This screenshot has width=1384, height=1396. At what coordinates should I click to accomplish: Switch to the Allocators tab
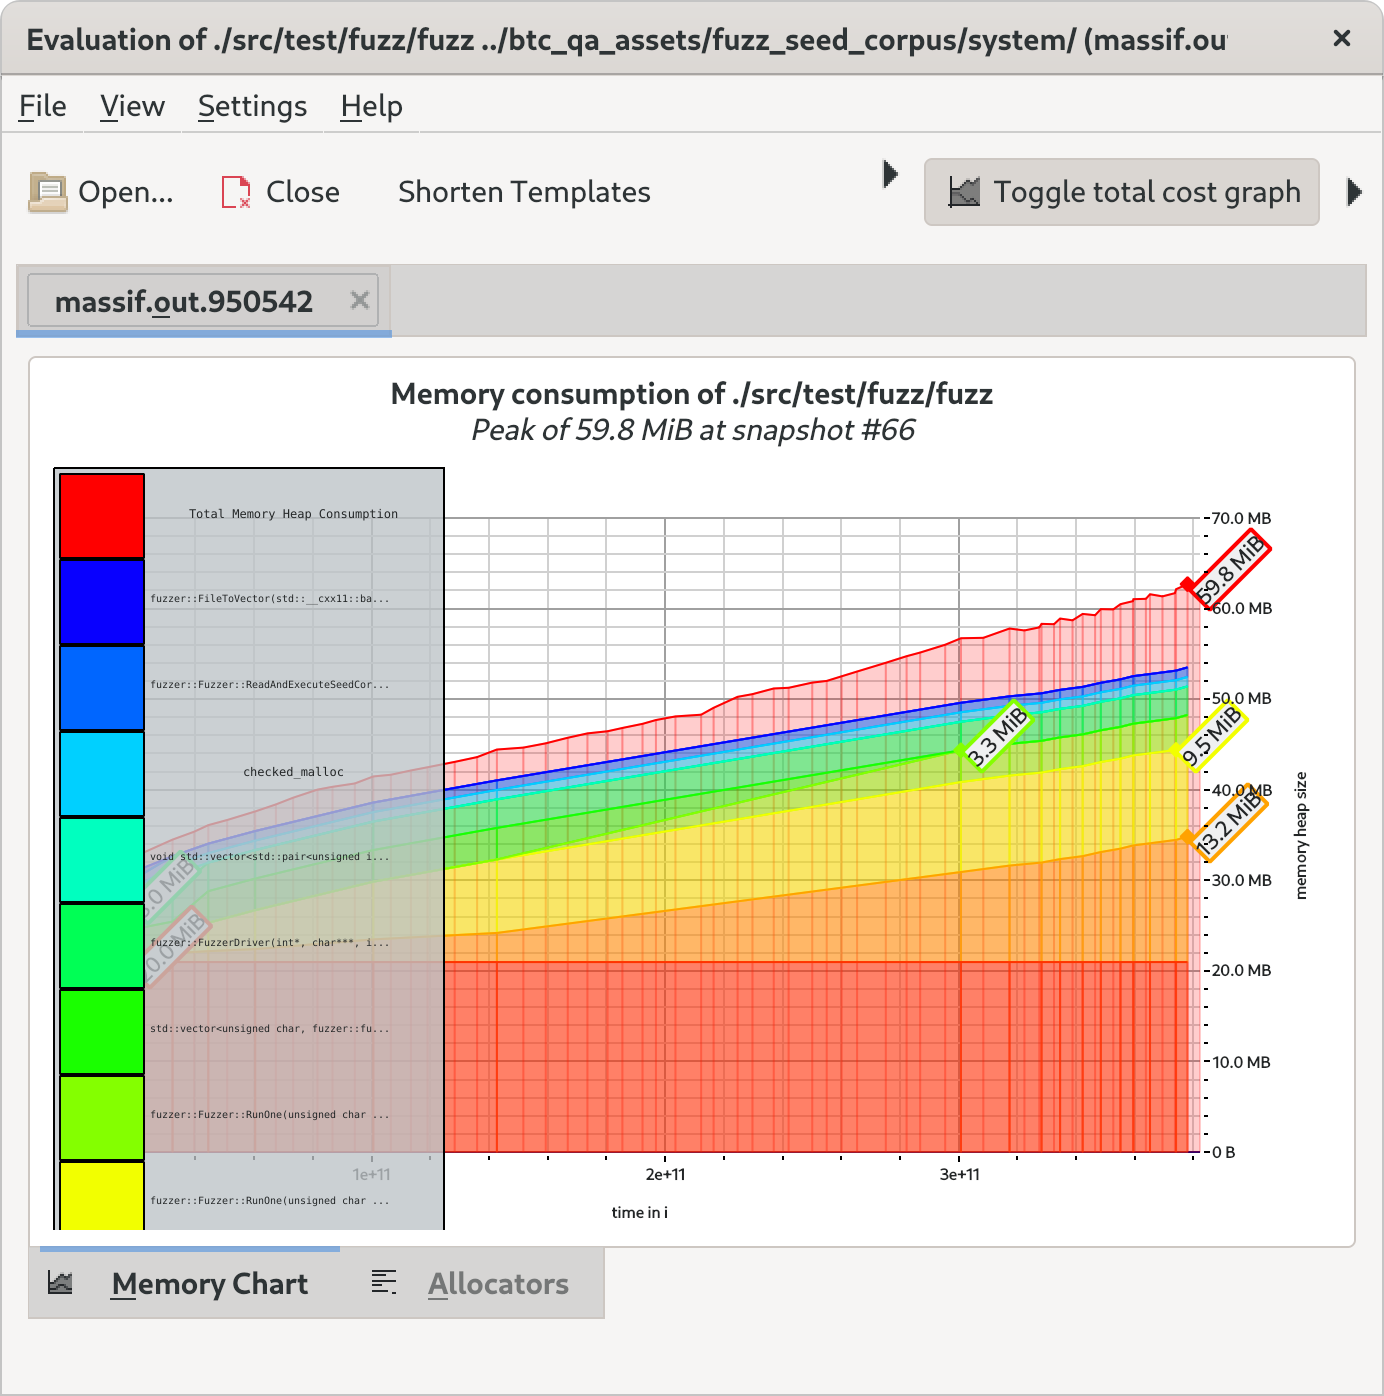(498, 1283)
